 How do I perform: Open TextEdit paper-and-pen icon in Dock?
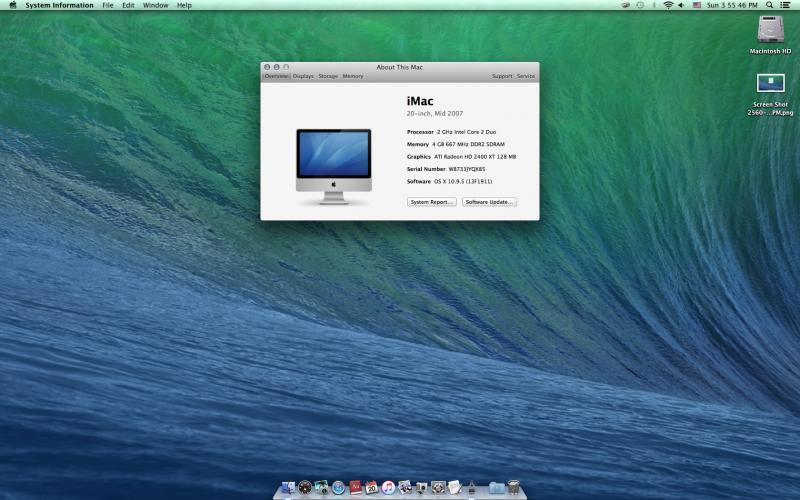coord(455,487)
